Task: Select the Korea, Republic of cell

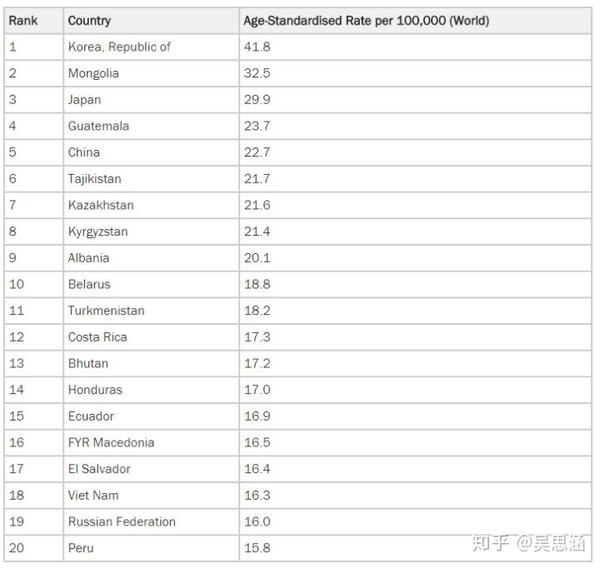Action: 151,47
